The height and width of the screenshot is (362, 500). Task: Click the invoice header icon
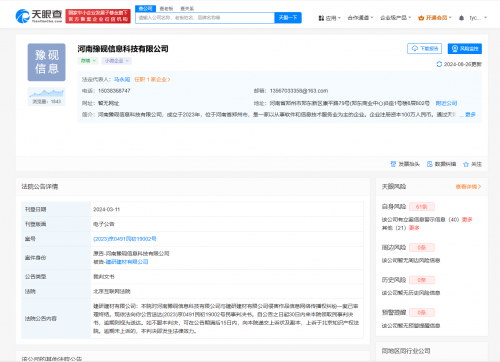click(393, 164)
